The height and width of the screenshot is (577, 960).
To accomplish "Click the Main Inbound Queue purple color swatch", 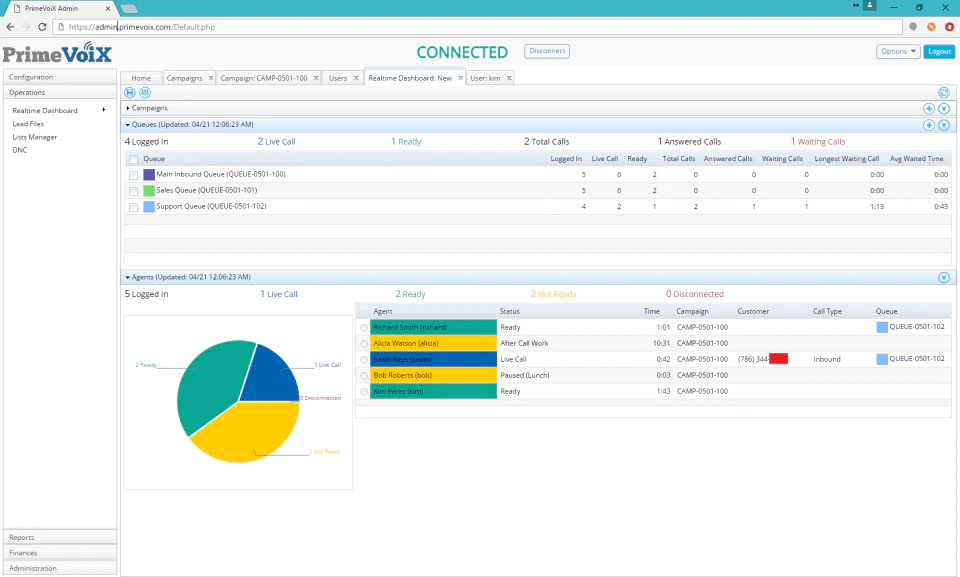I will coord(149,175).
